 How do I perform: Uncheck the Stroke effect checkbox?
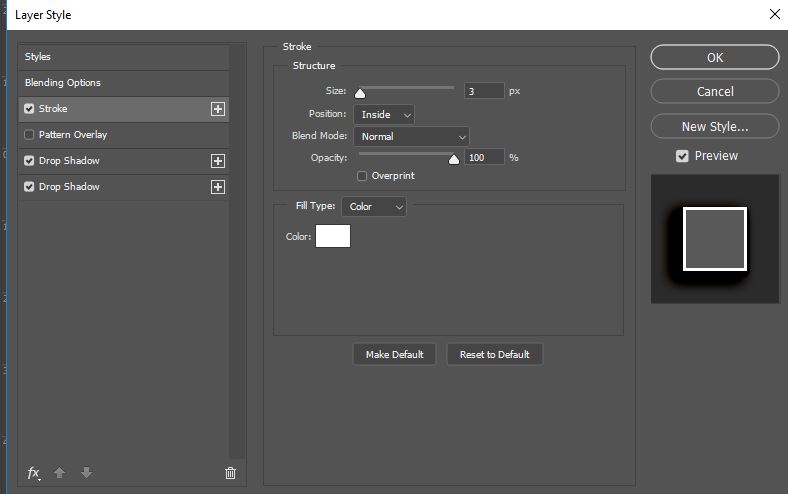coord(29,109)
